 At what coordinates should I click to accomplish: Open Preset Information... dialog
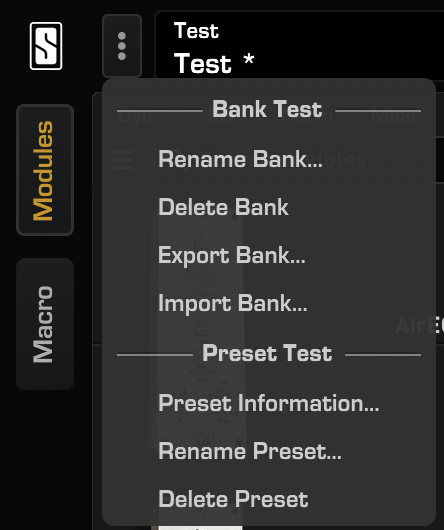(269, 403)
